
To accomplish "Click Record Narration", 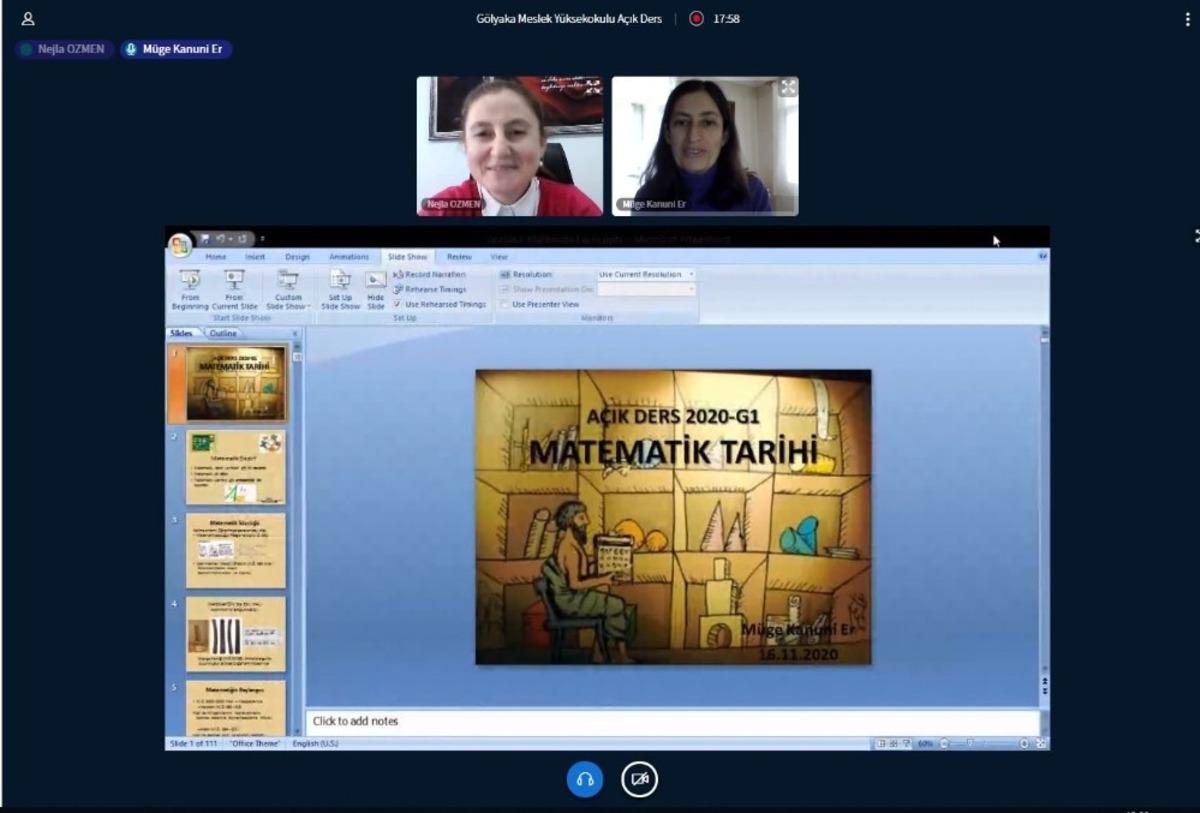I will [x=432, y=275].
